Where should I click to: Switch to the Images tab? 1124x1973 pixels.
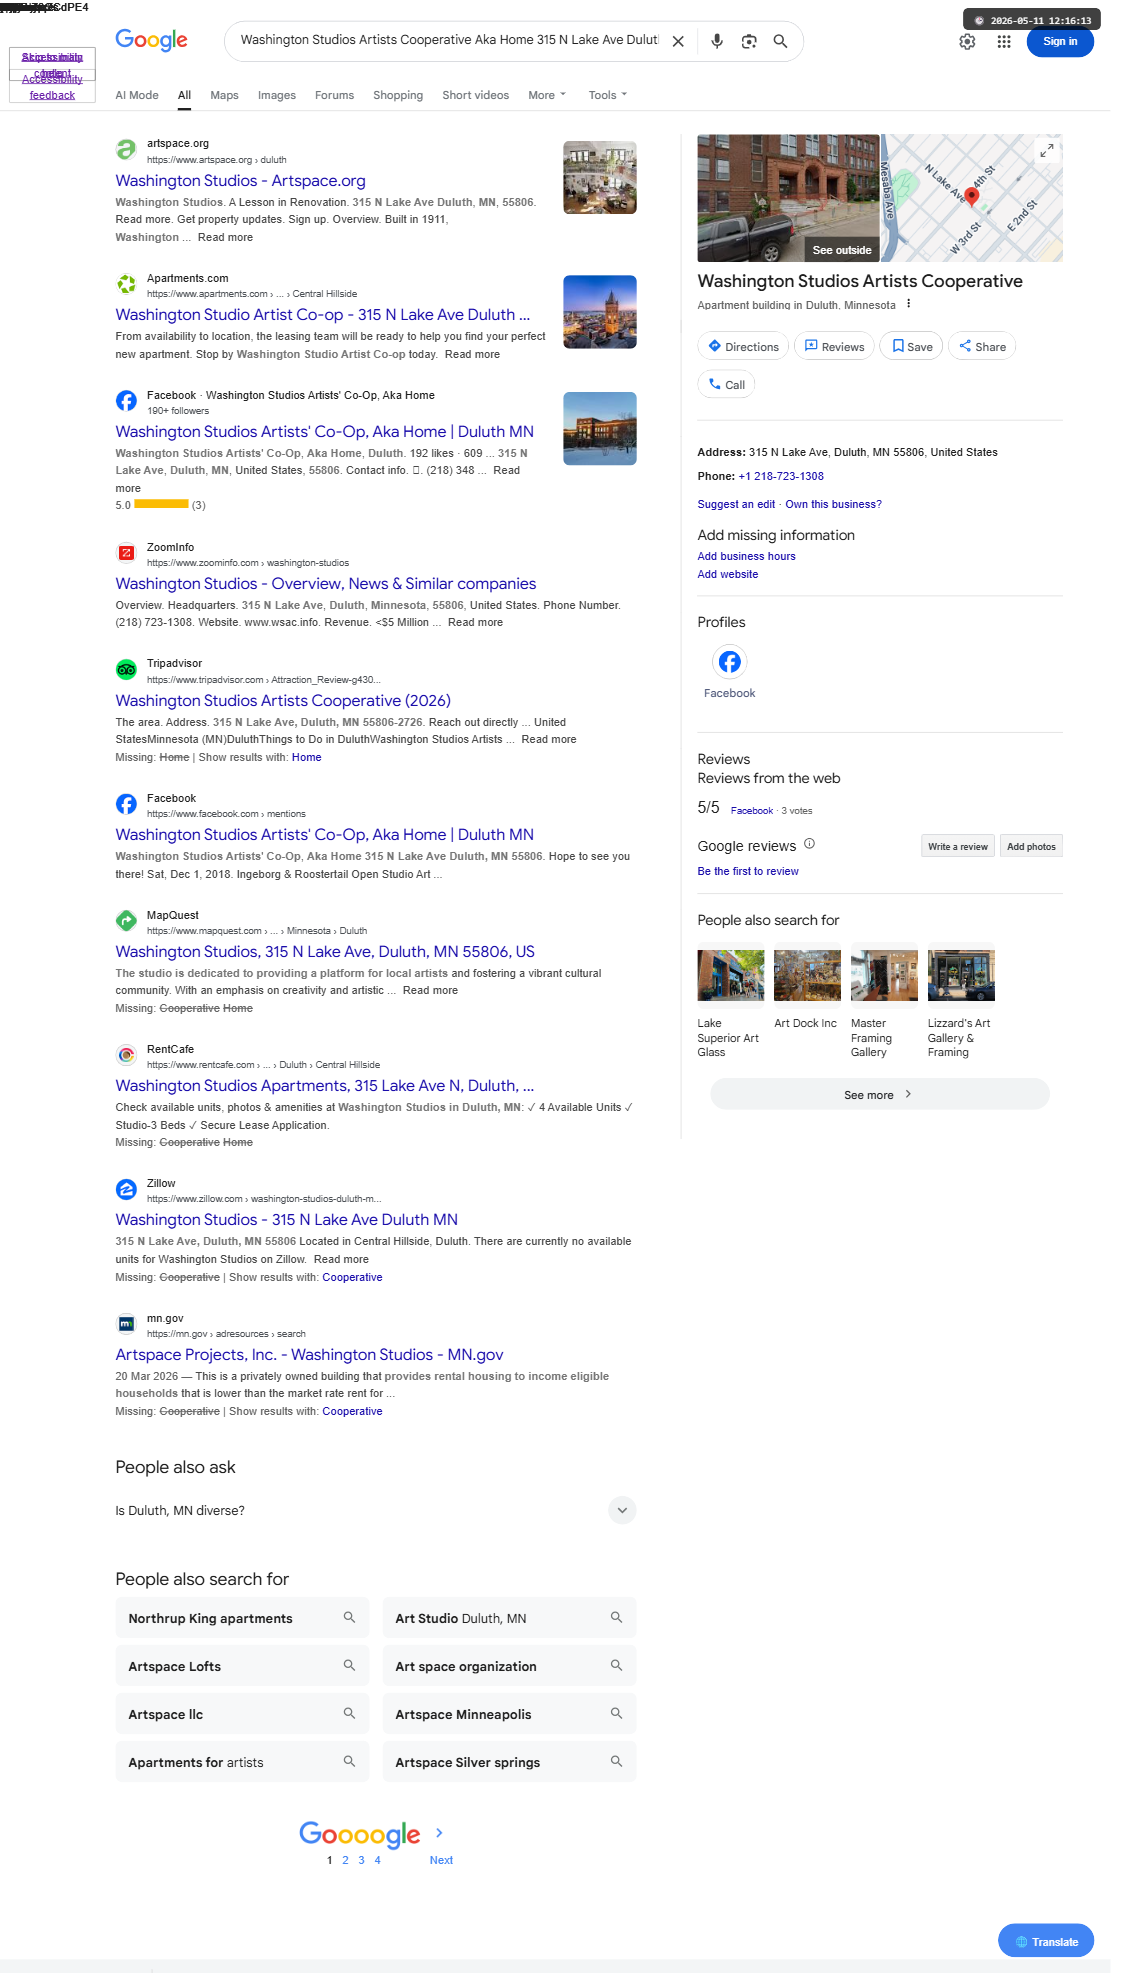click(x=277, y=95)
